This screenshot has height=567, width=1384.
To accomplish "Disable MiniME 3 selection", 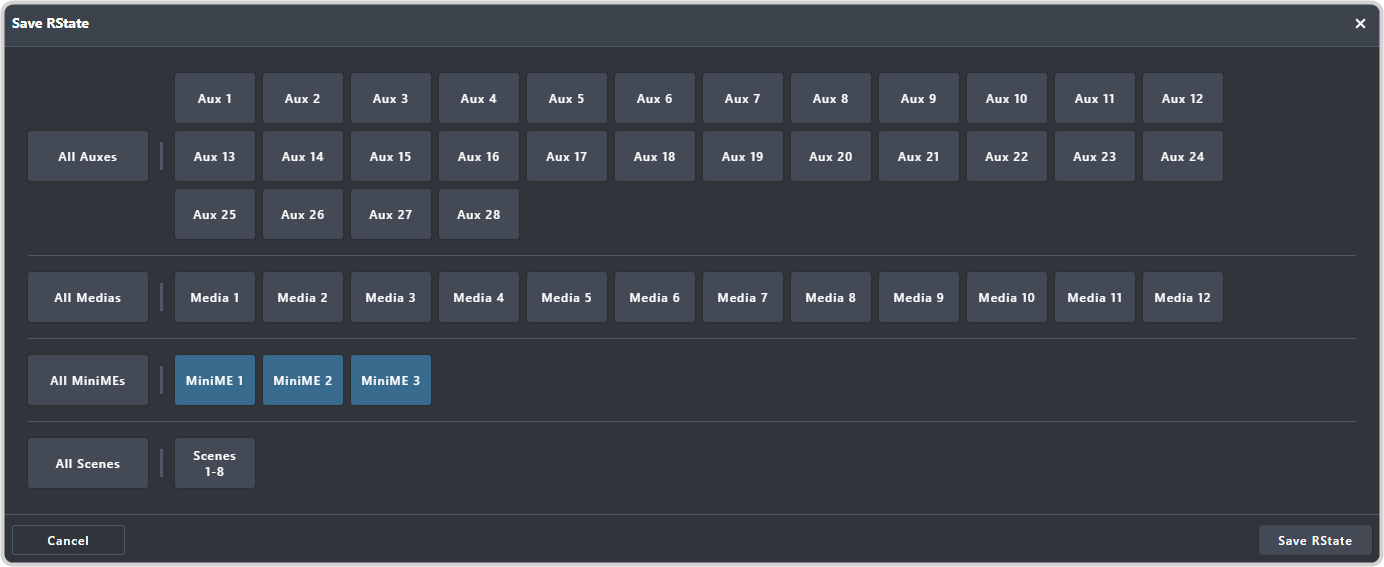I will click(x=391, y=380).
